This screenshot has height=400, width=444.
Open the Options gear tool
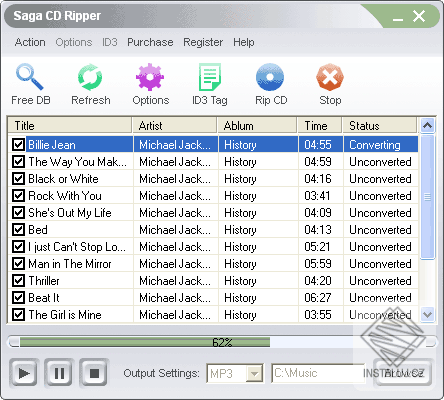click(150, 77)
